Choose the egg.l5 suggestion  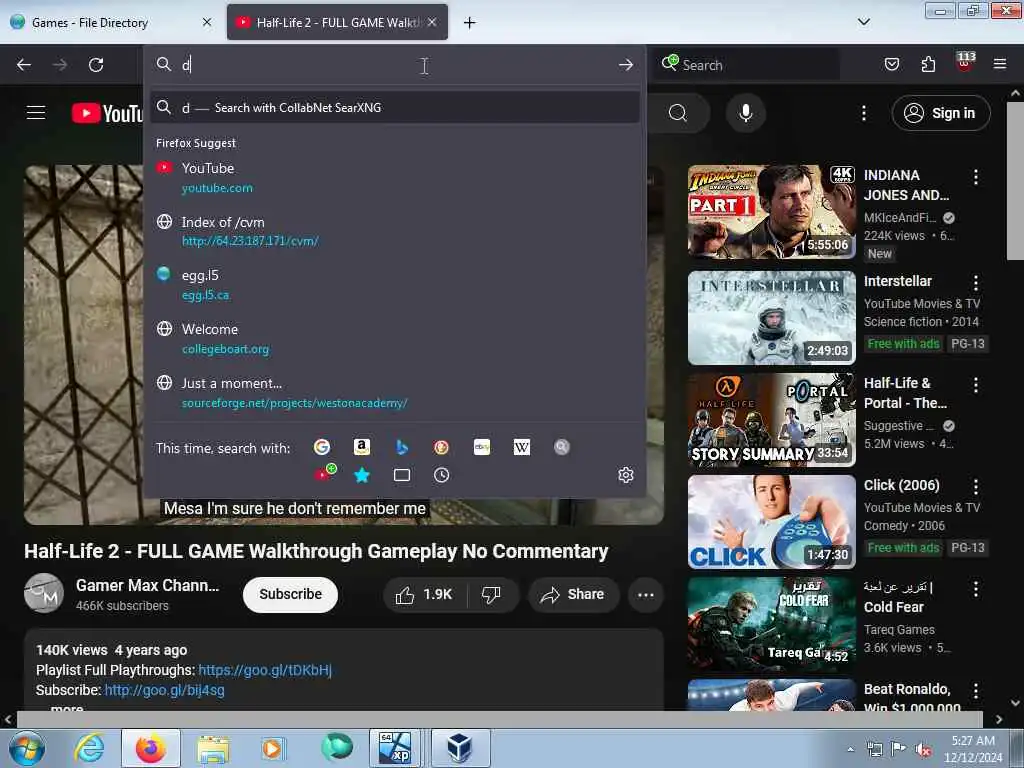pos(395,285)
